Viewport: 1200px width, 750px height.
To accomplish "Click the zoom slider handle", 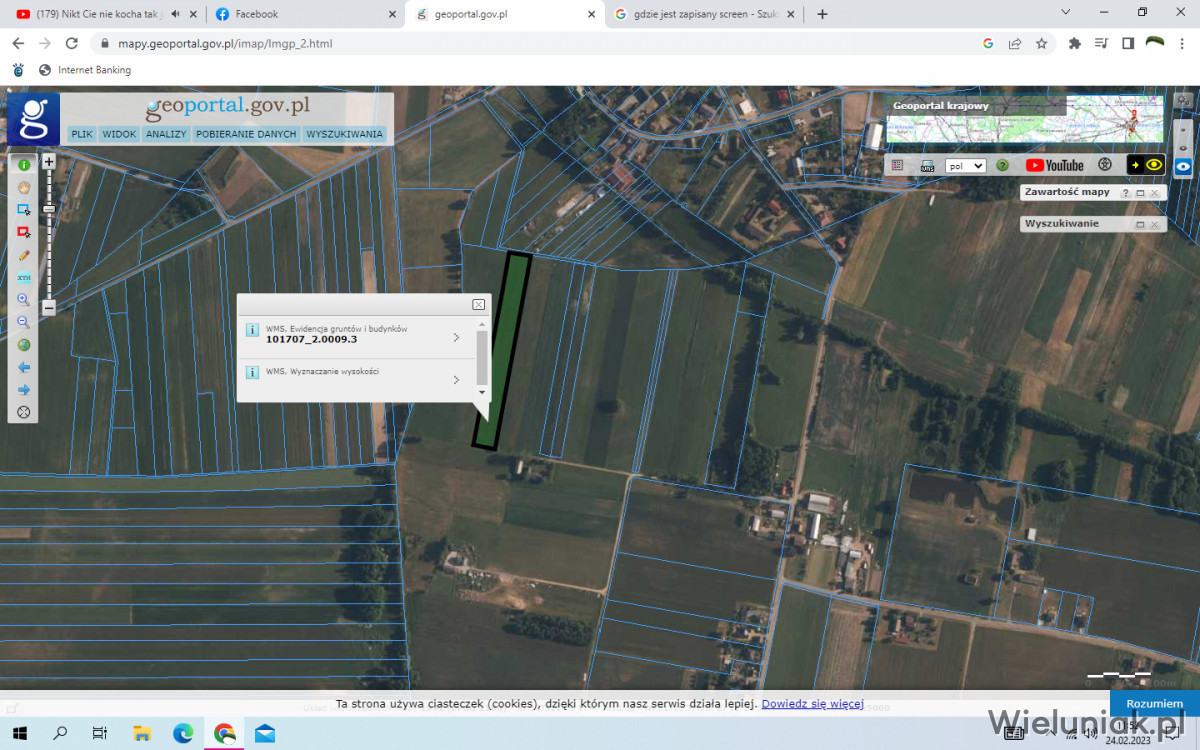I will [x=48, y=208].
